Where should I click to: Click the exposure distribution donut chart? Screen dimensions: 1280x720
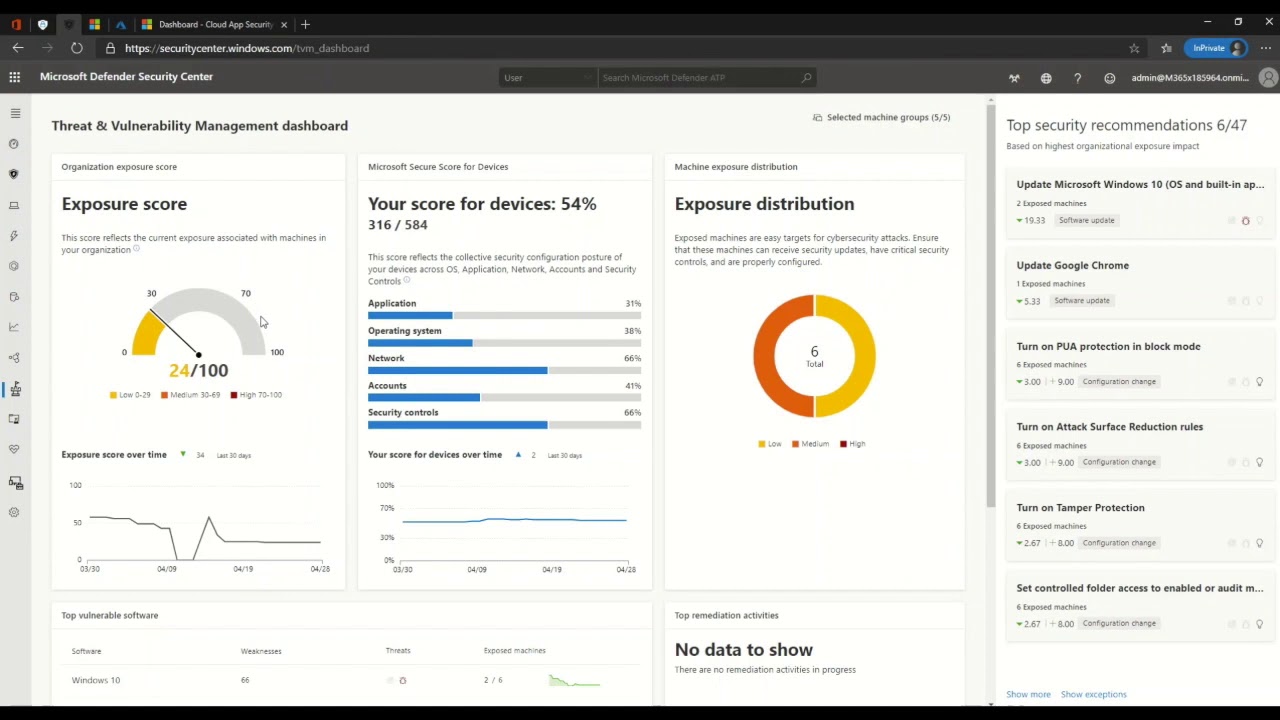coord(814,356)
